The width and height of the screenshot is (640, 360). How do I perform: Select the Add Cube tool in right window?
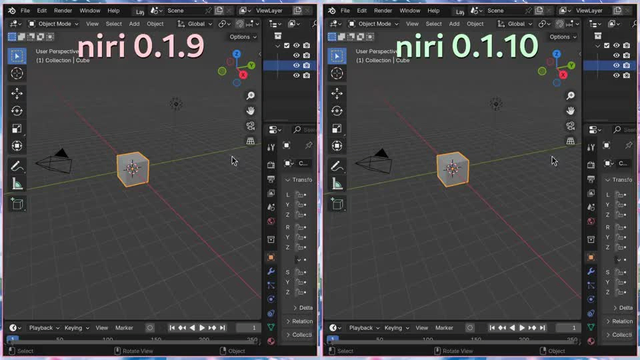point(337,204)
